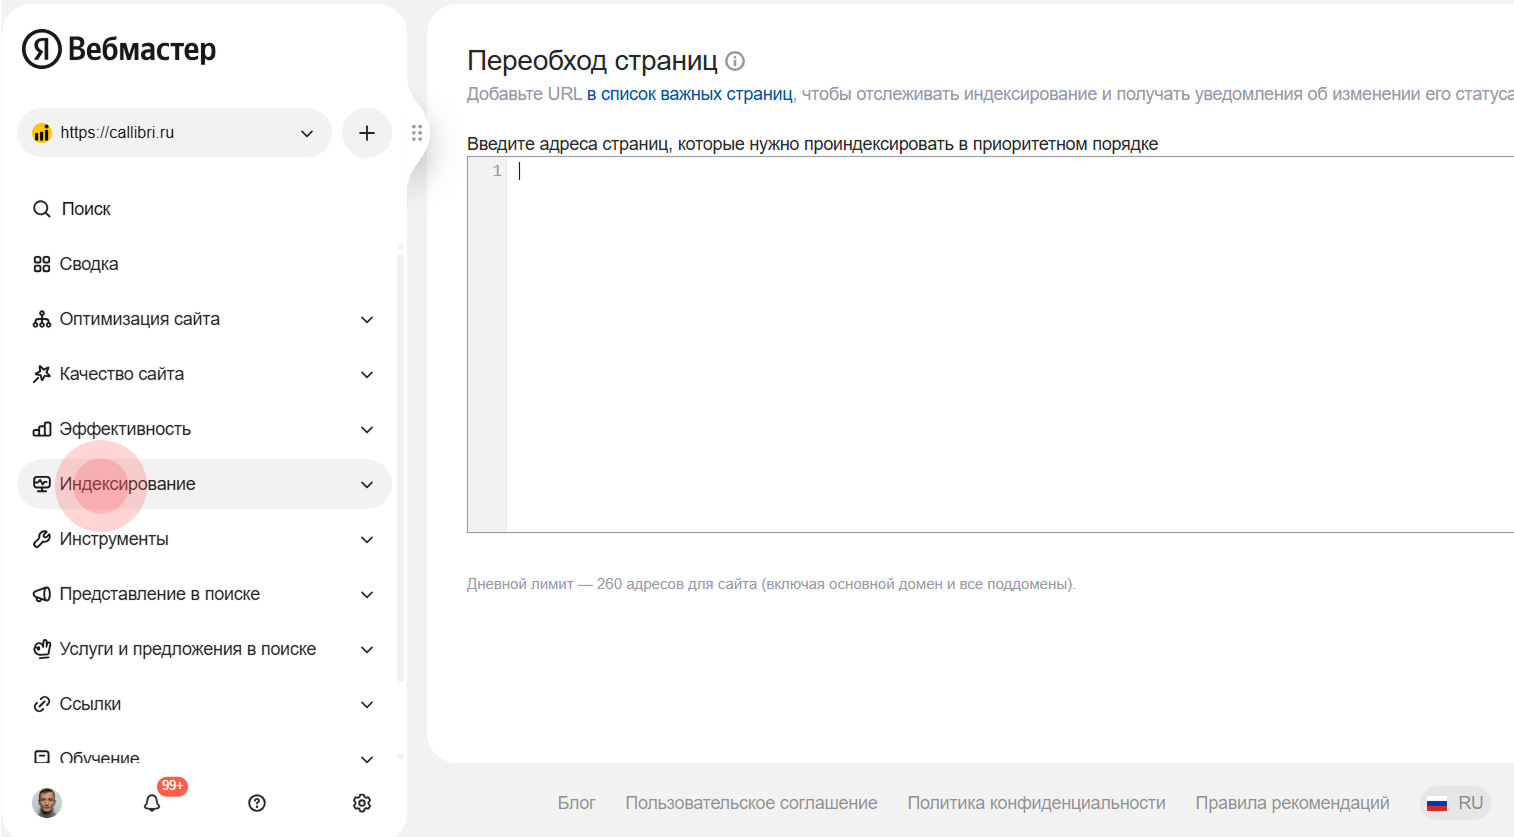Click info icon next to Переобход страниц
This screenshot has height=837, width=1514.
point(735,61)
